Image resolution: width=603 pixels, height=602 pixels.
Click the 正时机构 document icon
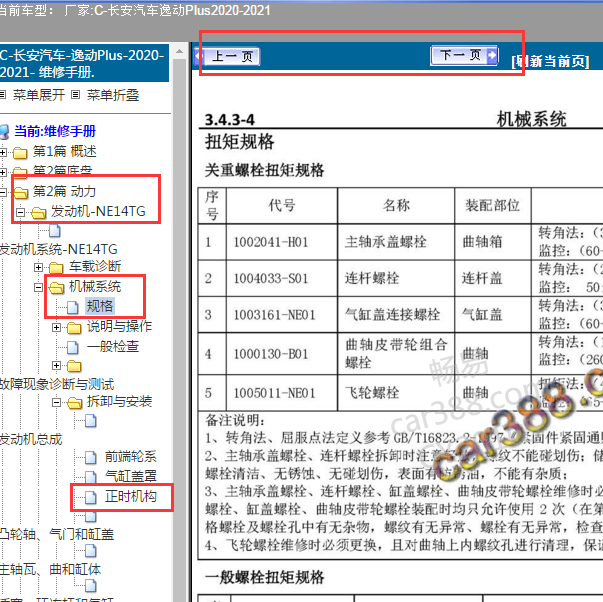(91, 497)
